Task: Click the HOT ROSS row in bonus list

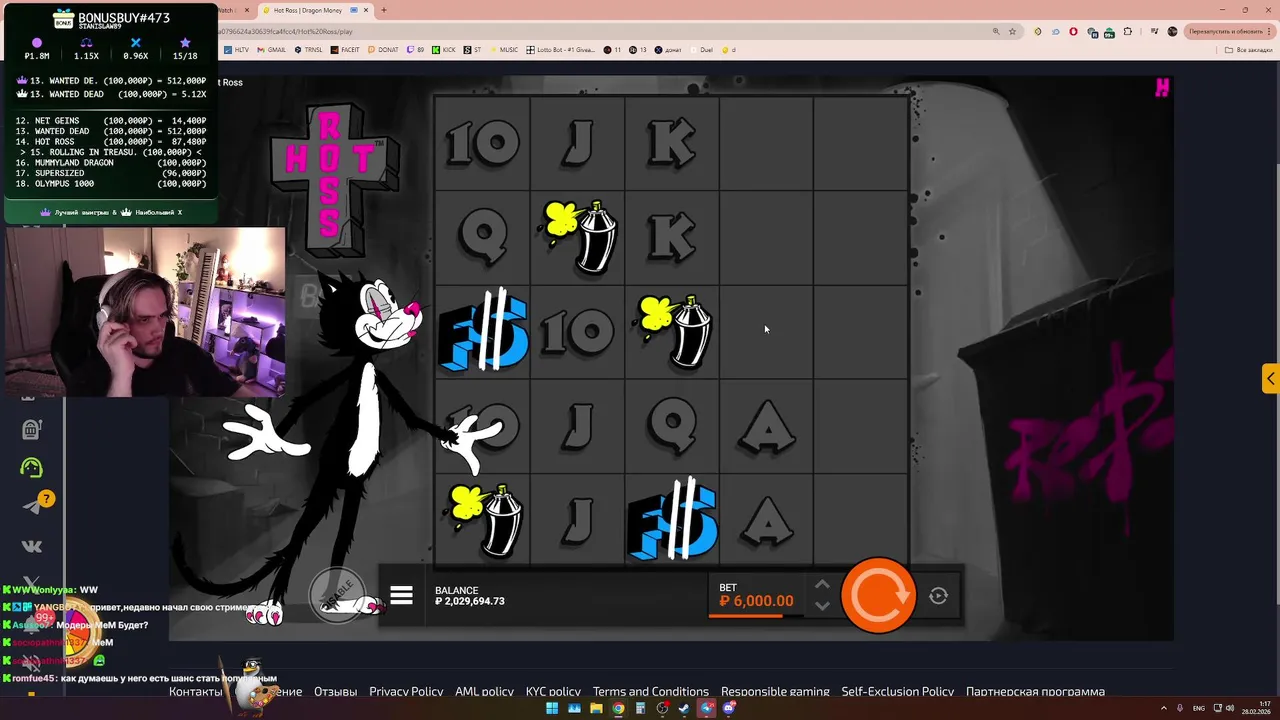Action: click(x=111, y=142)
